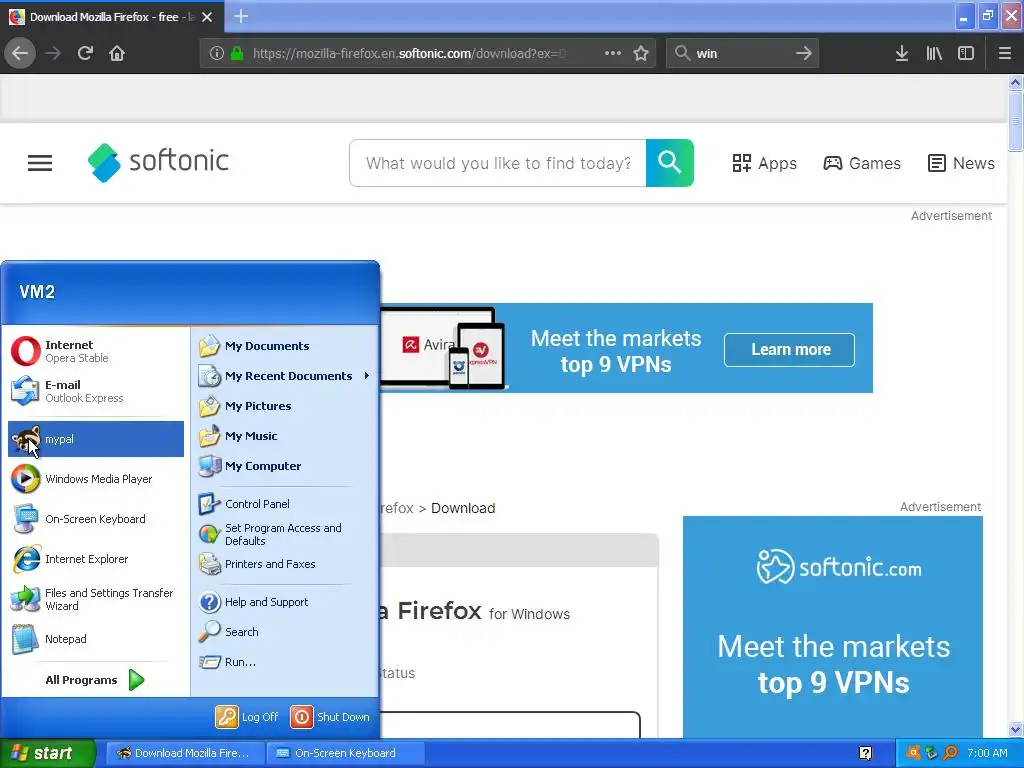This screenshot has width=1024, height=768.
Task: Launch Opera Stable Internet from Start menu
Action: 95,351
